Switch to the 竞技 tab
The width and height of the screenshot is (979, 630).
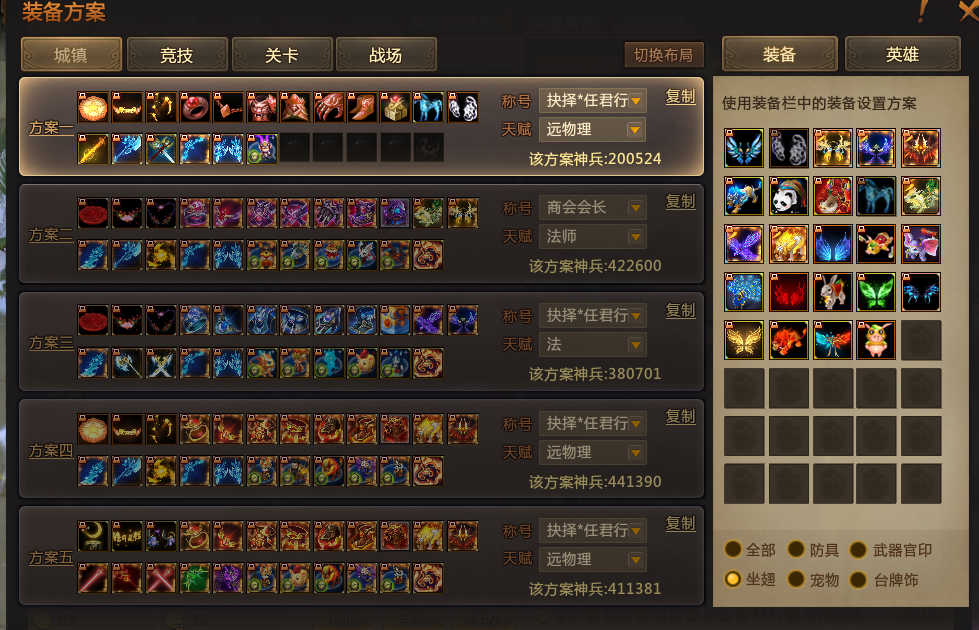[177, 55]
